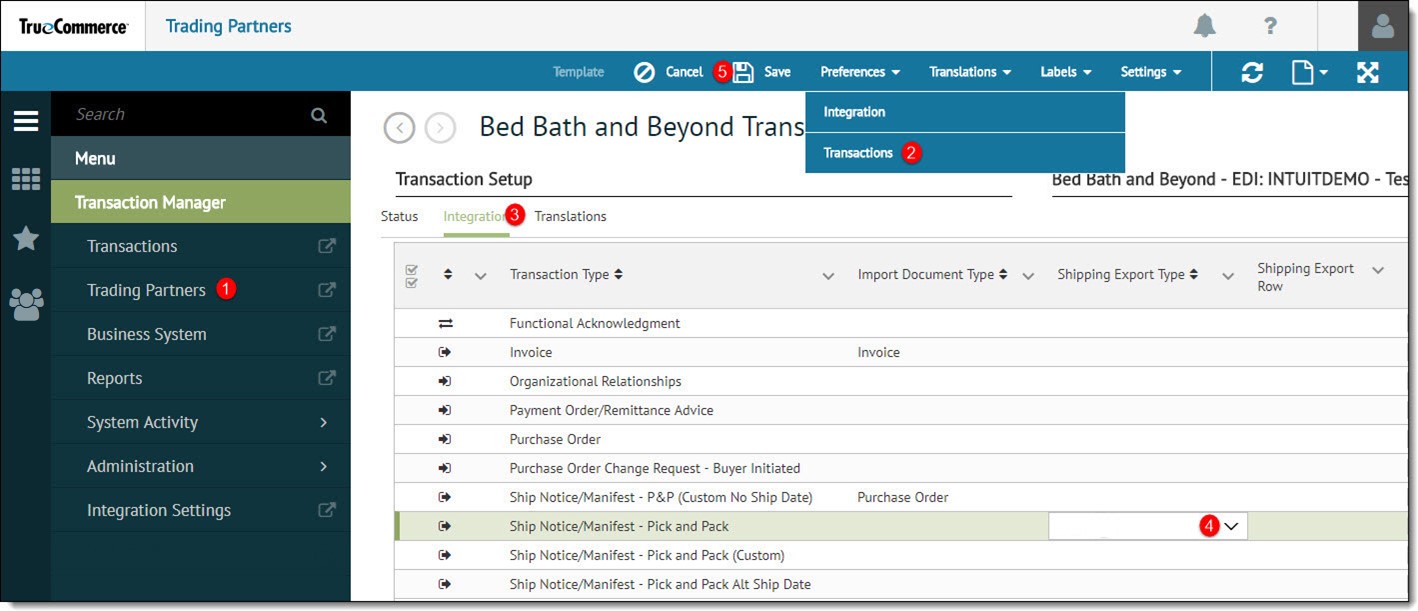The width and height of the screenshot is (1418, 611).
Task: Open Import Document Type column filter chevron
Action: 1027,276
